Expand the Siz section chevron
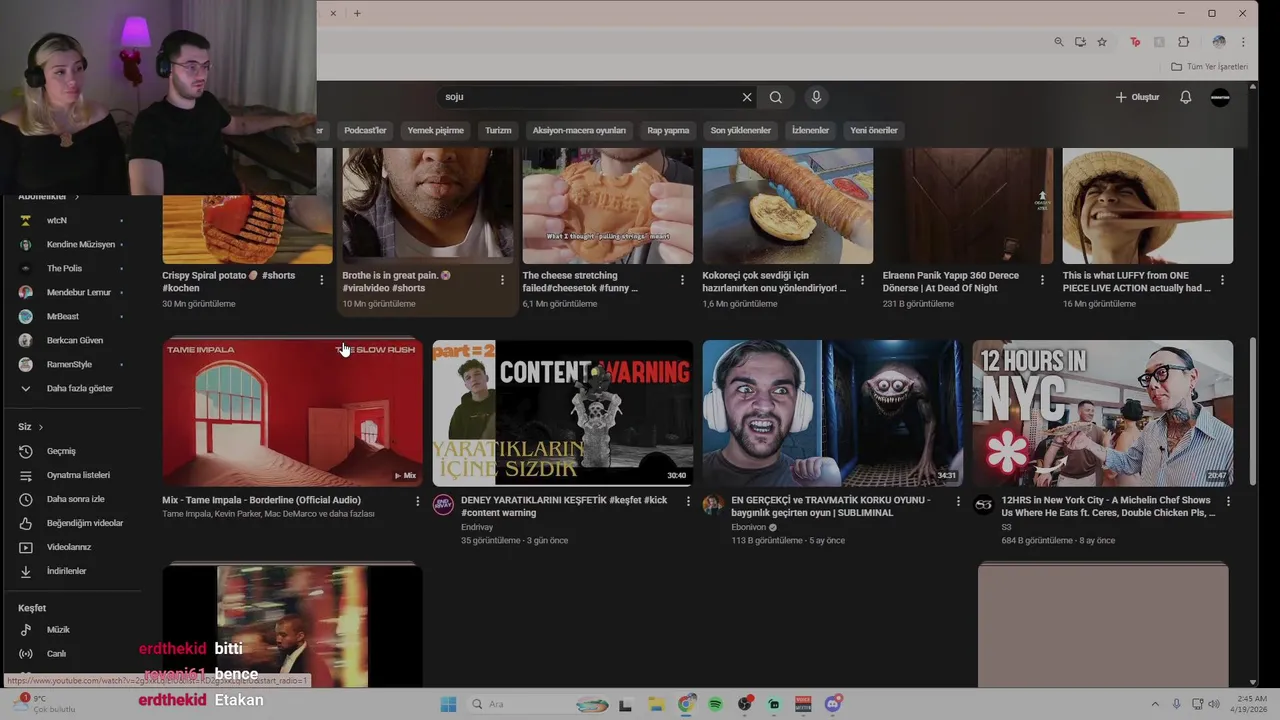 (41, 427)
